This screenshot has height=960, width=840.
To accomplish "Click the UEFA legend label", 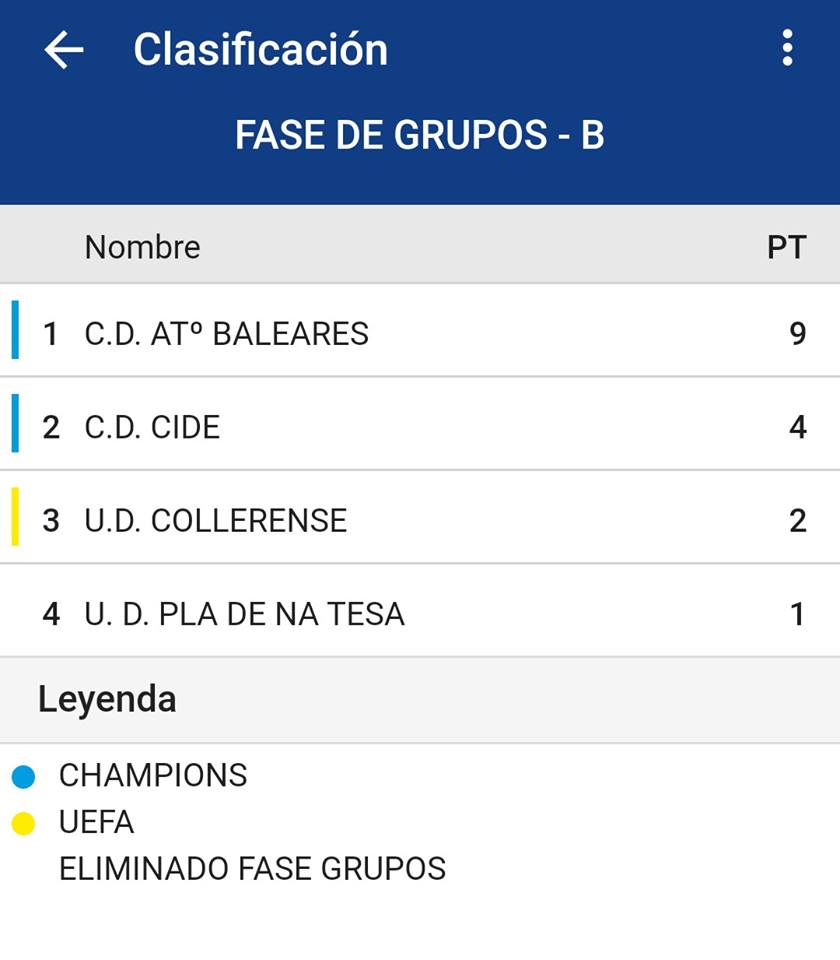I will point(96,823).
